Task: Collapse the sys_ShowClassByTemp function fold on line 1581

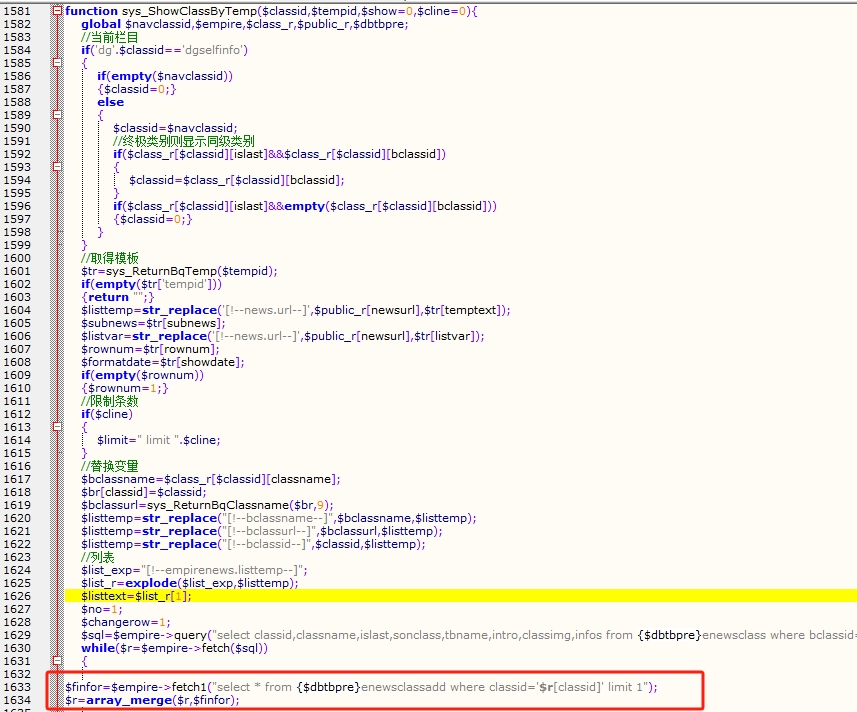Action: pyautogui.click(x=57, y=11)
